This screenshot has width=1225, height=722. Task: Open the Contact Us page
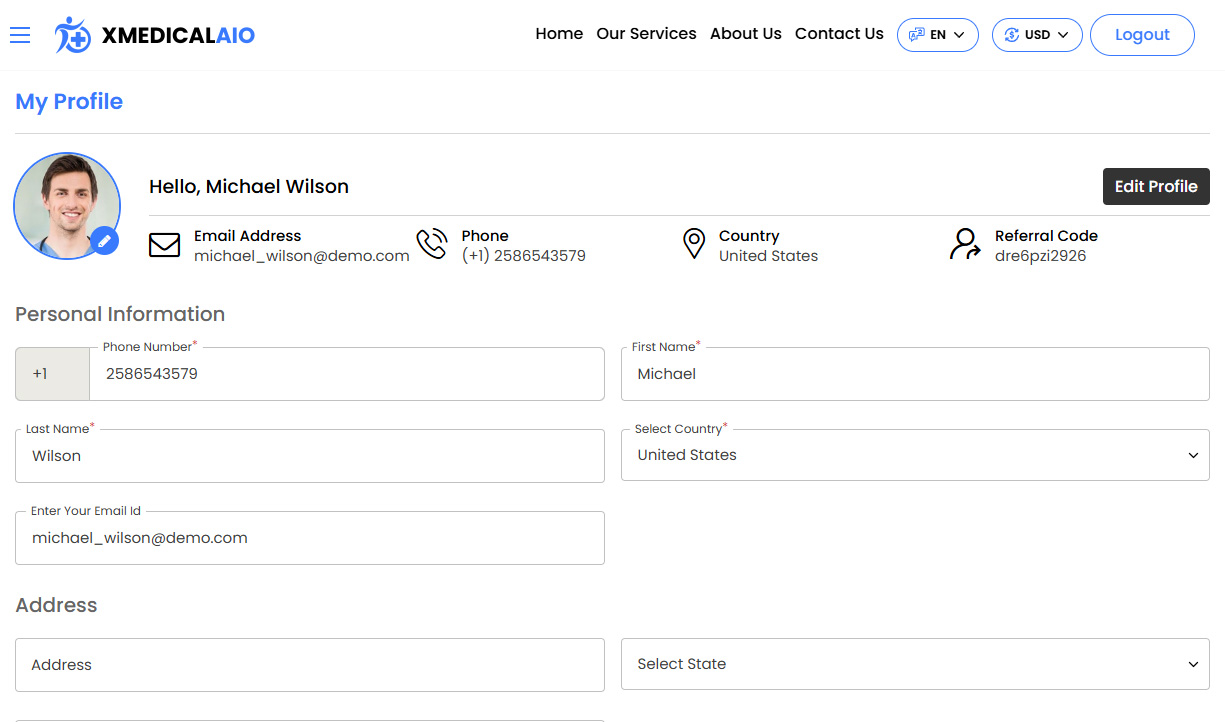pos(839,33)
